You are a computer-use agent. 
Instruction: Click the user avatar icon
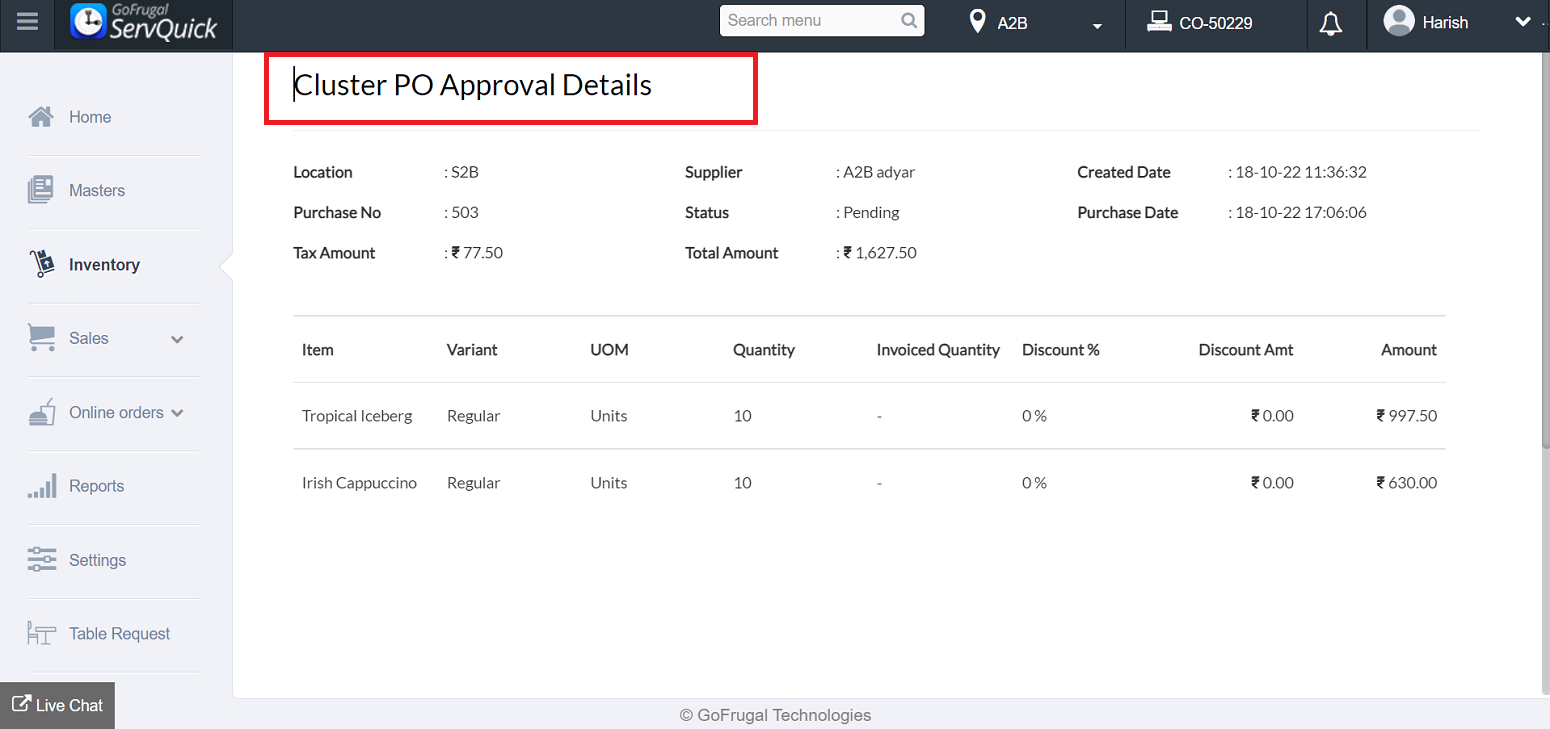(x=1398, y=21)
